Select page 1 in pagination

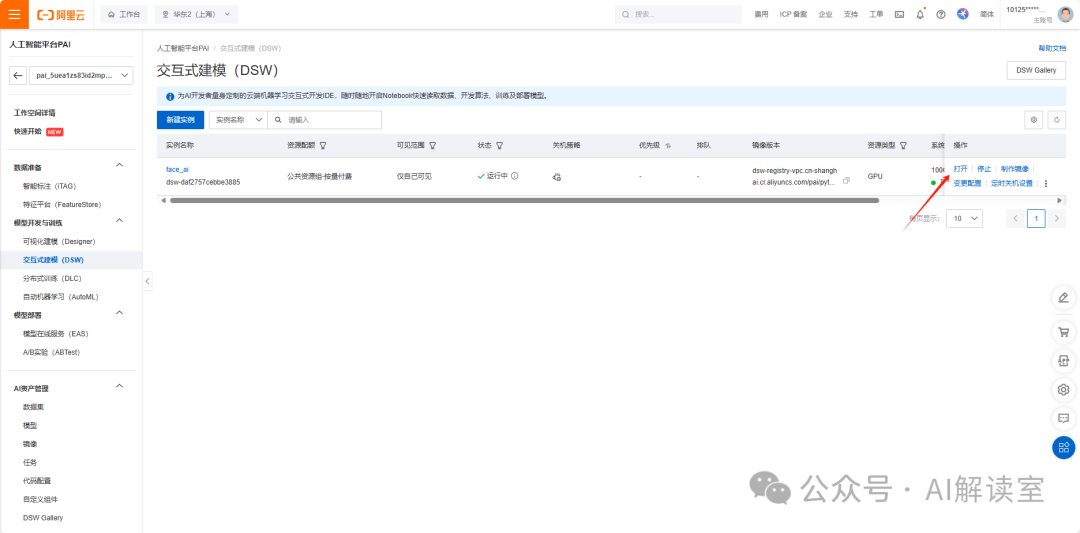[x=1036, y=218]
